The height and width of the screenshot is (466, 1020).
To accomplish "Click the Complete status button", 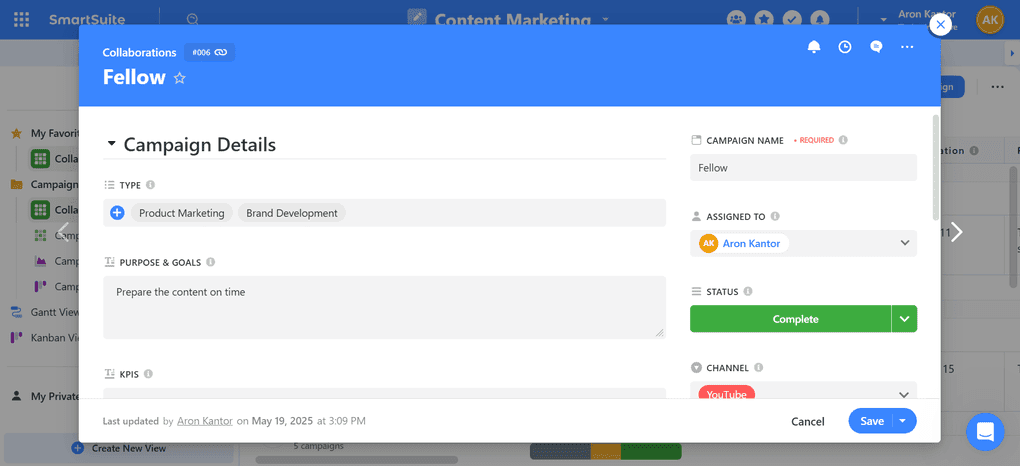I will (x=790, y=319).
